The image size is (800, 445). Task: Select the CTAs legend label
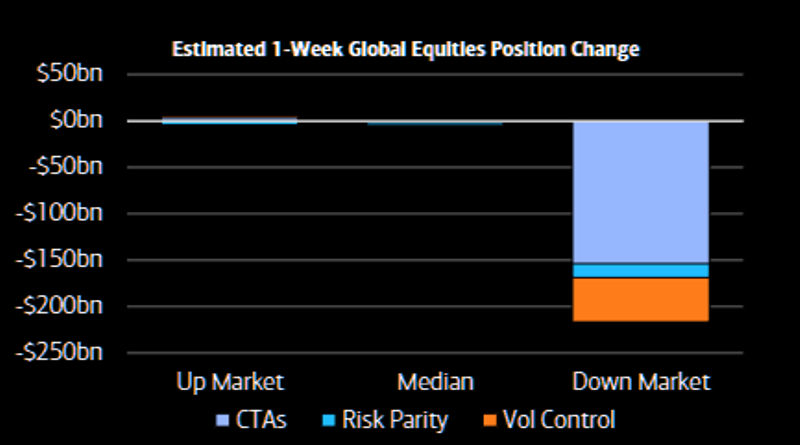pos(260,420)
